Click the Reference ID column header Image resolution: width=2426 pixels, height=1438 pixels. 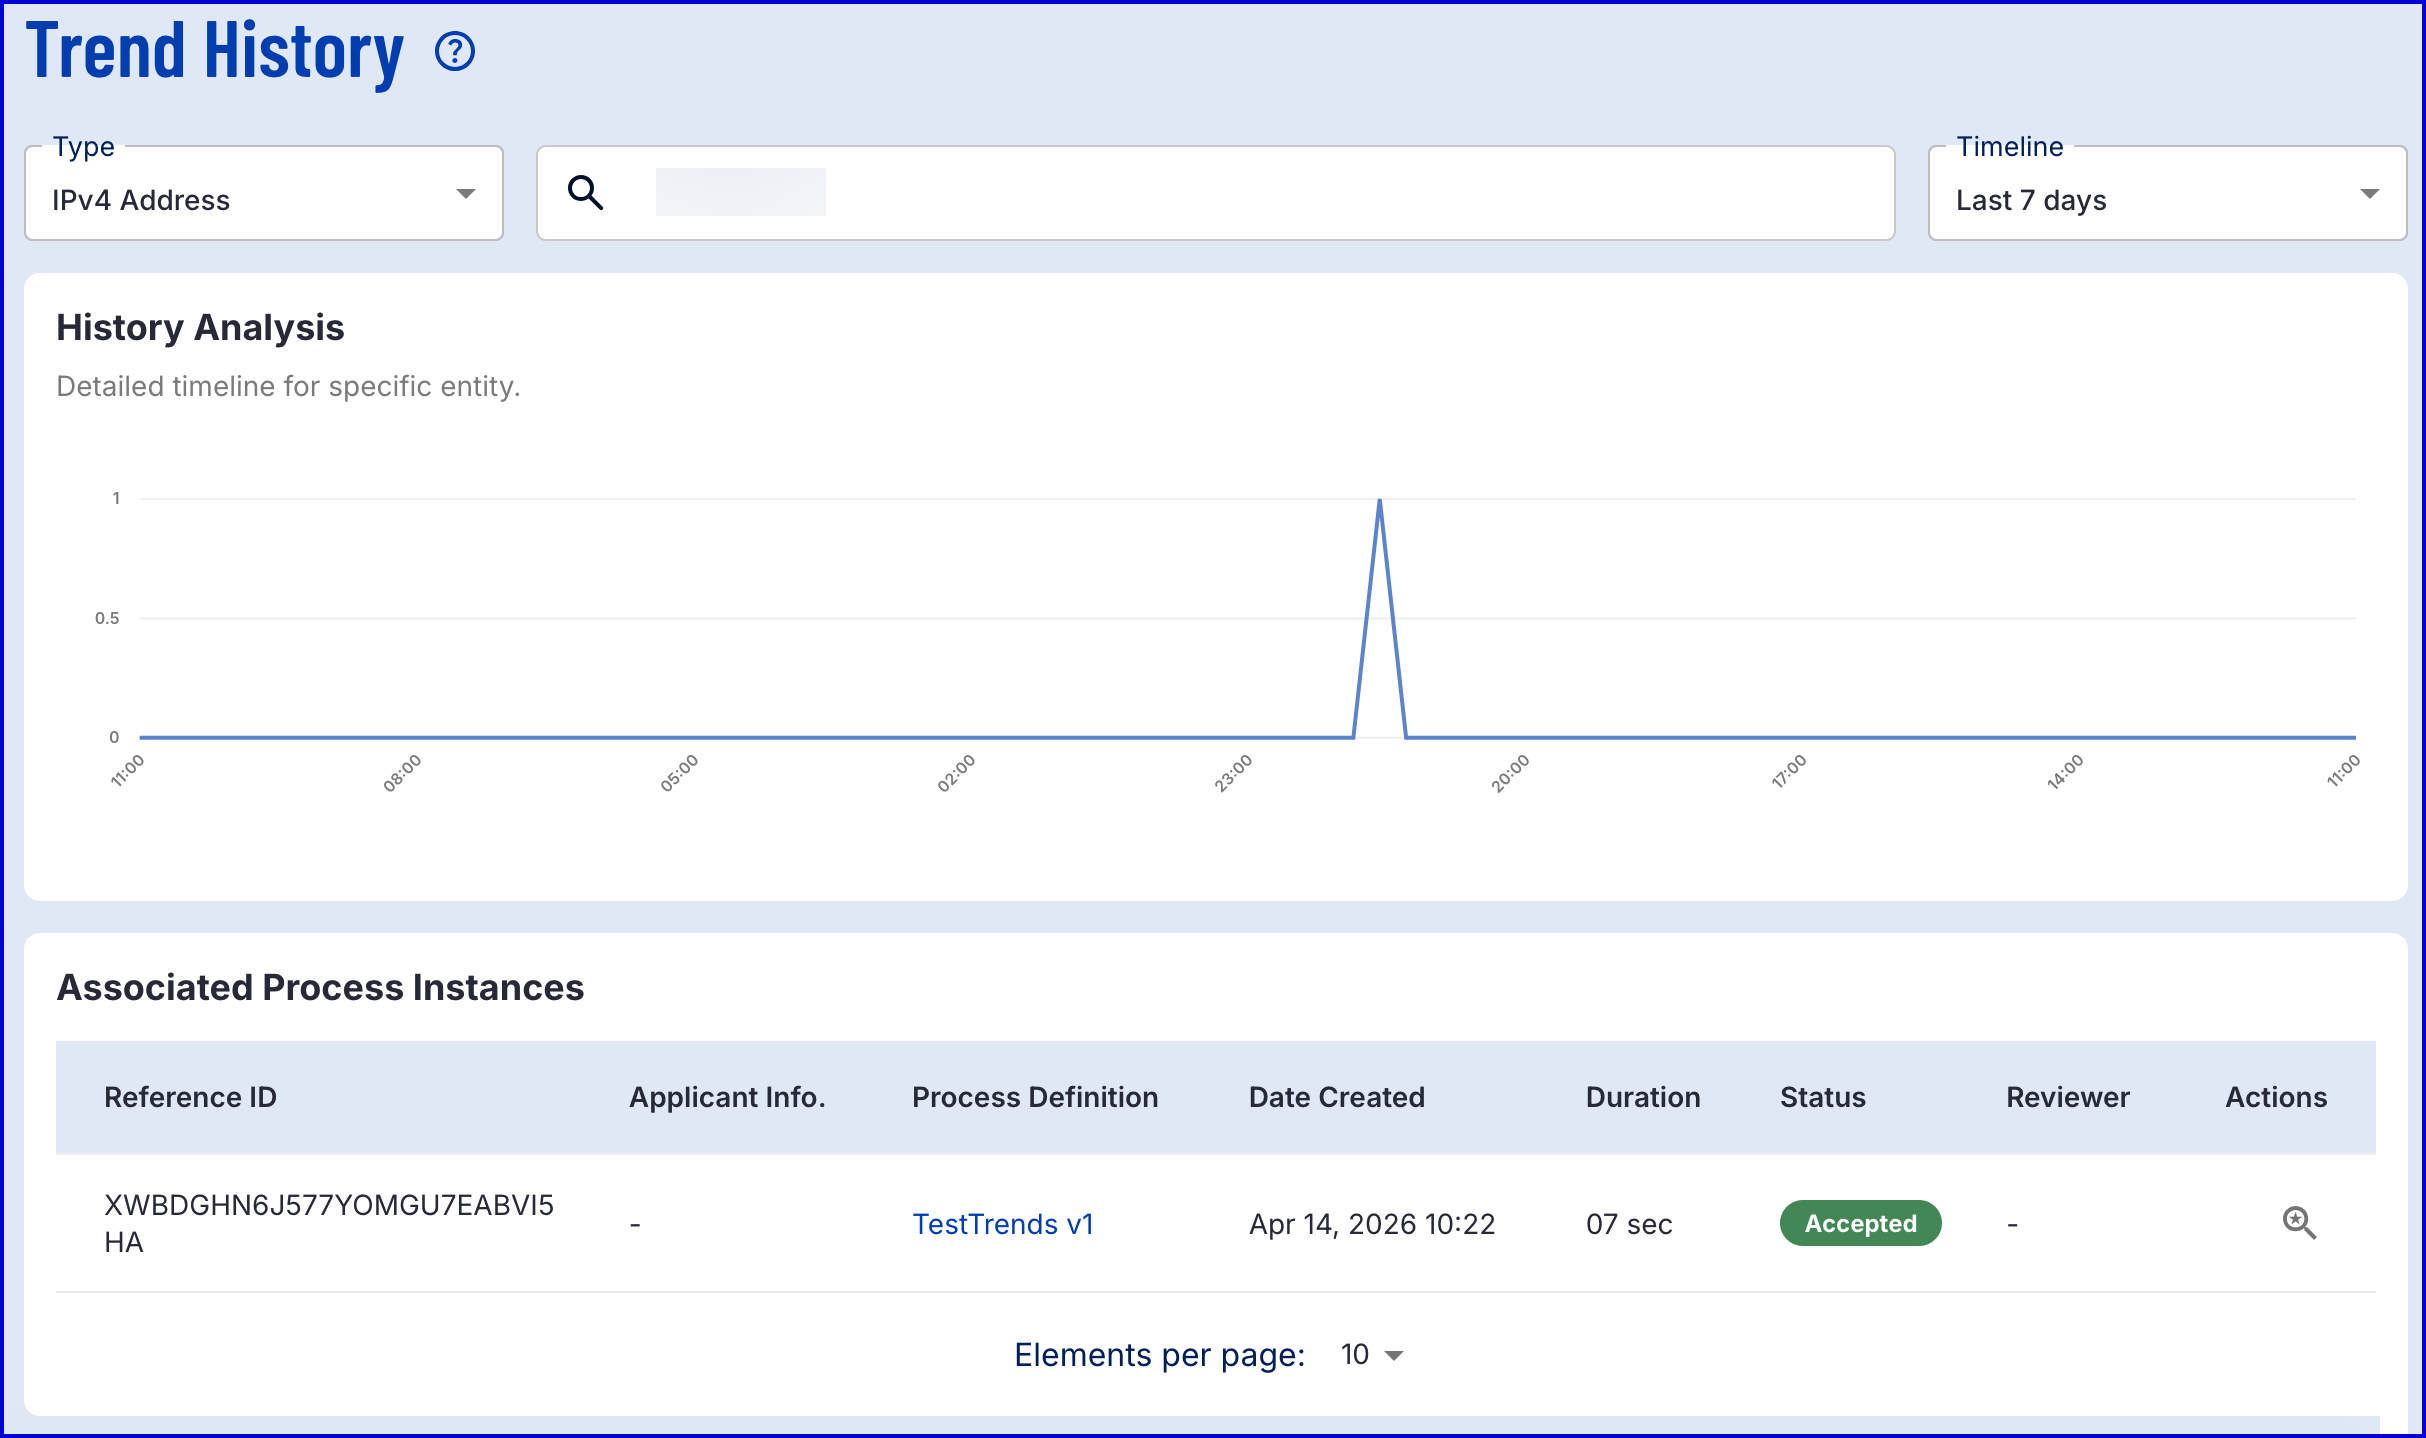click(190, 1097)
